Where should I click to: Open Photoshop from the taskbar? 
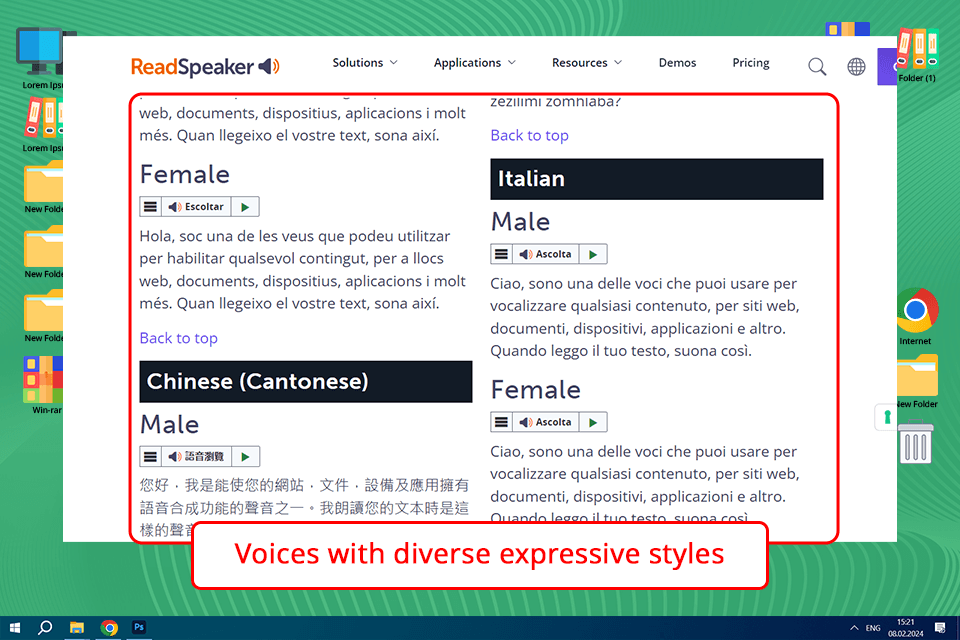coord(139,628)
